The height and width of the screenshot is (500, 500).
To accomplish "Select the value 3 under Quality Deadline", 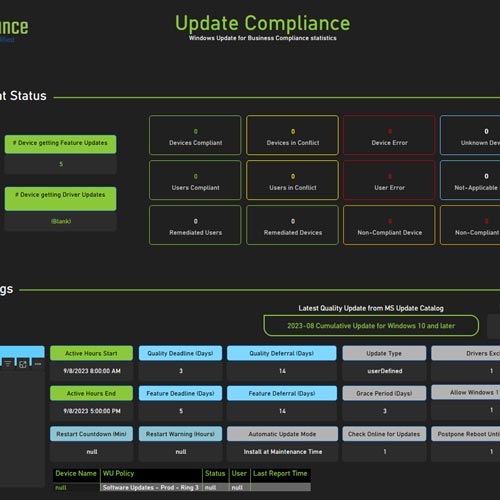I will pyautogui.click(x=181, y=371).
